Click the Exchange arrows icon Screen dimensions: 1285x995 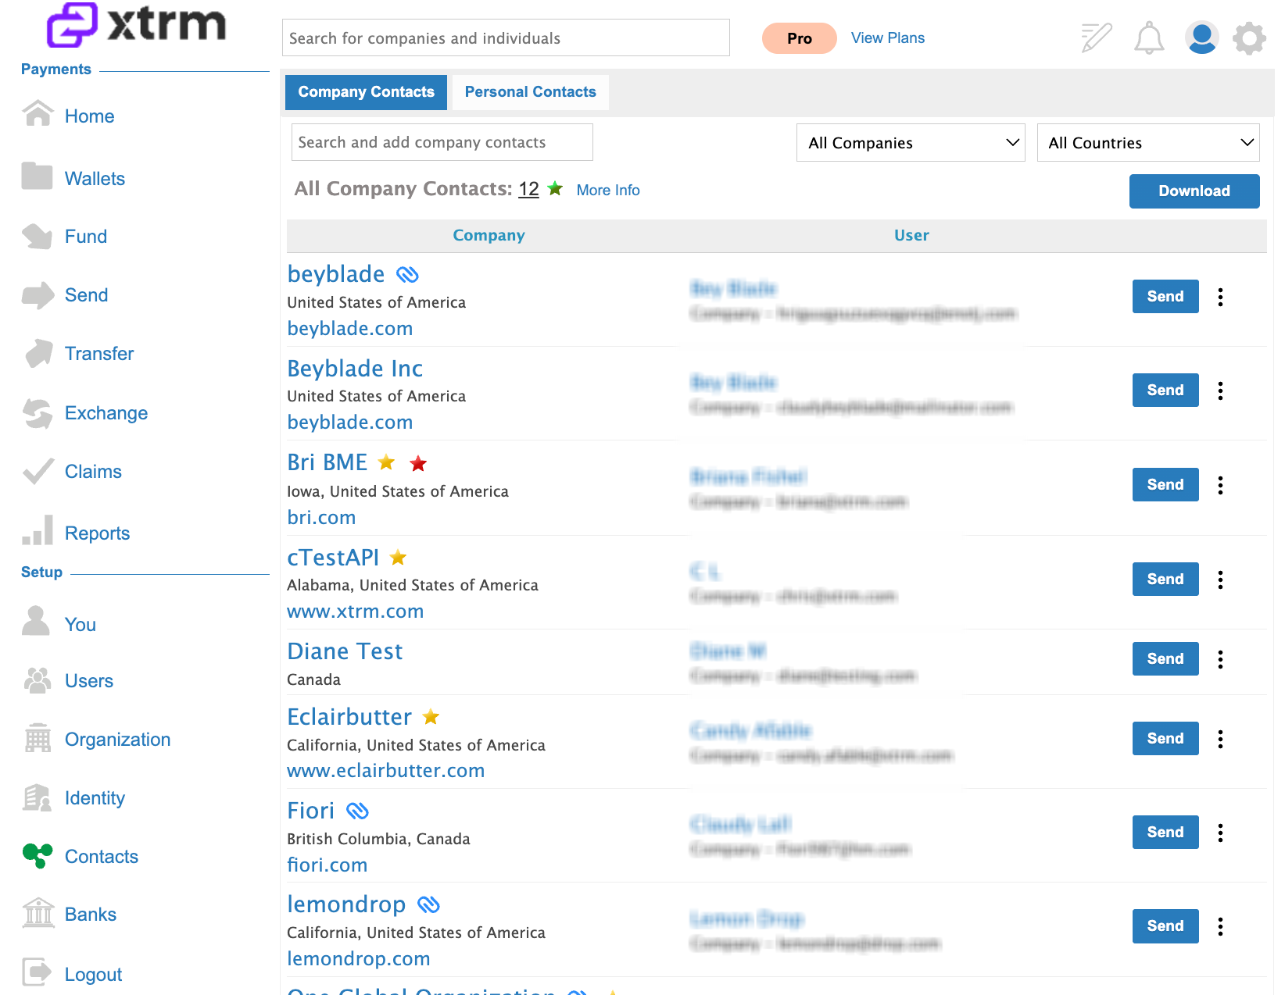pos(38,413)
